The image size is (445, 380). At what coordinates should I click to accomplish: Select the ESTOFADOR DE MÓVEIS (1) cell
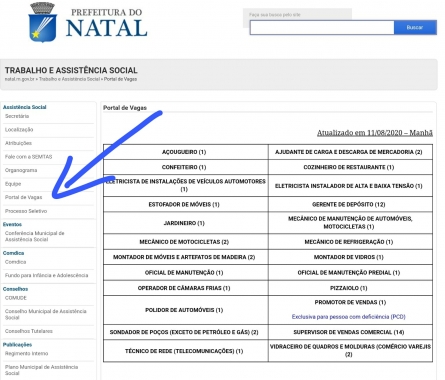point(186,204)
